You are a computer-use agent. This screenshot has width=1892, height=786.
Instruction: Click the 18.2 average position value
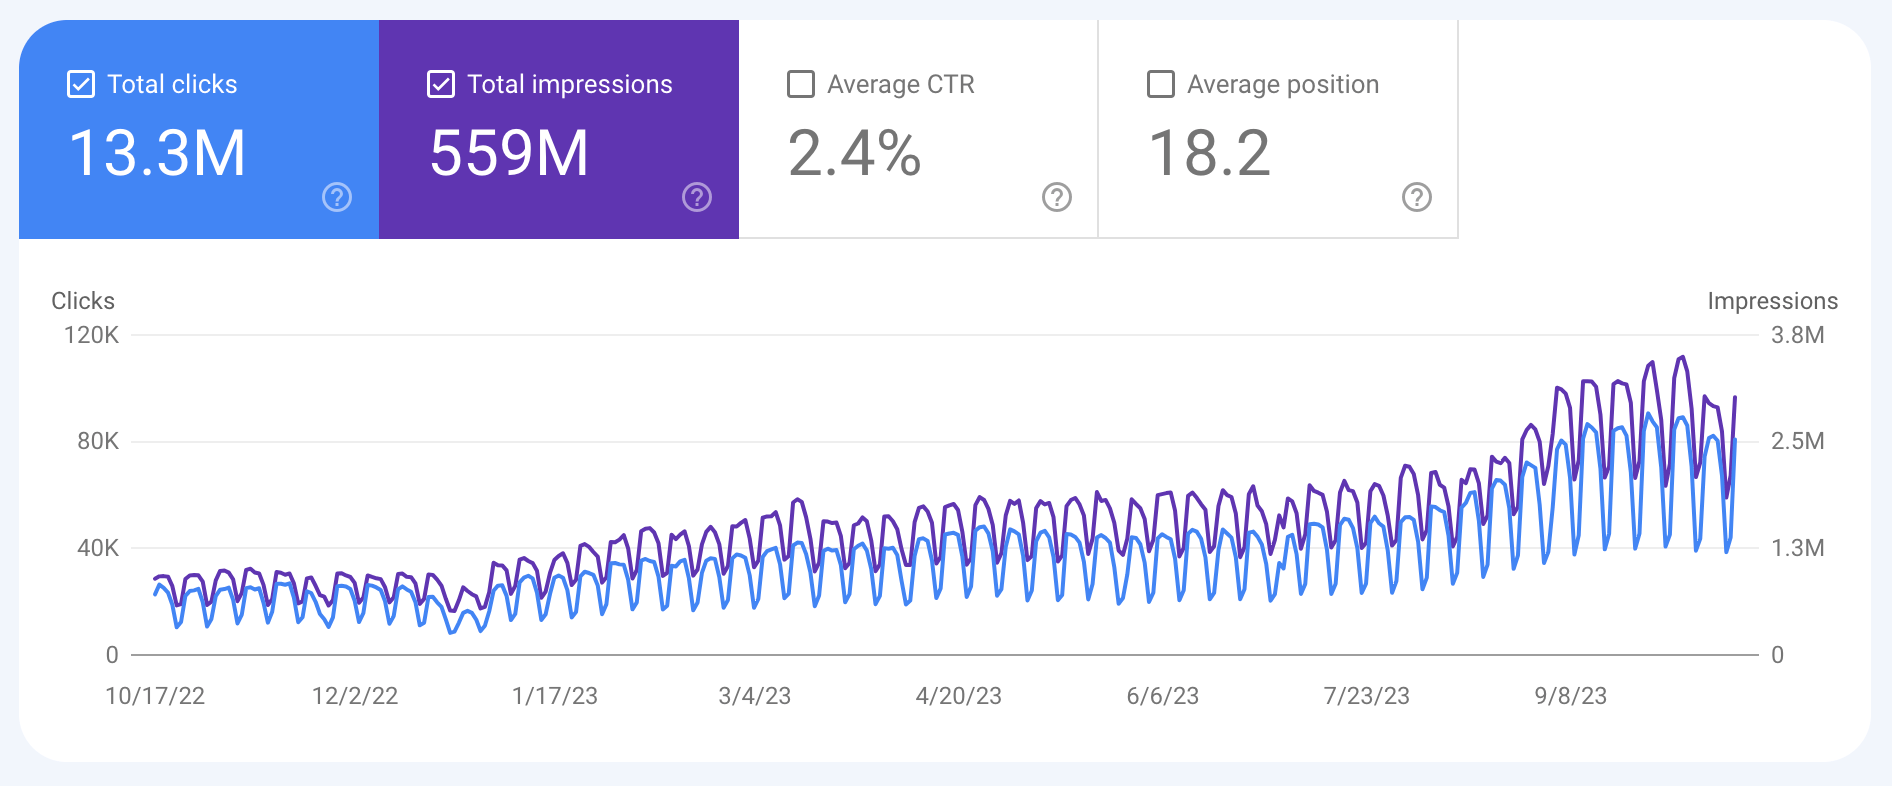tap(1209, 153)
